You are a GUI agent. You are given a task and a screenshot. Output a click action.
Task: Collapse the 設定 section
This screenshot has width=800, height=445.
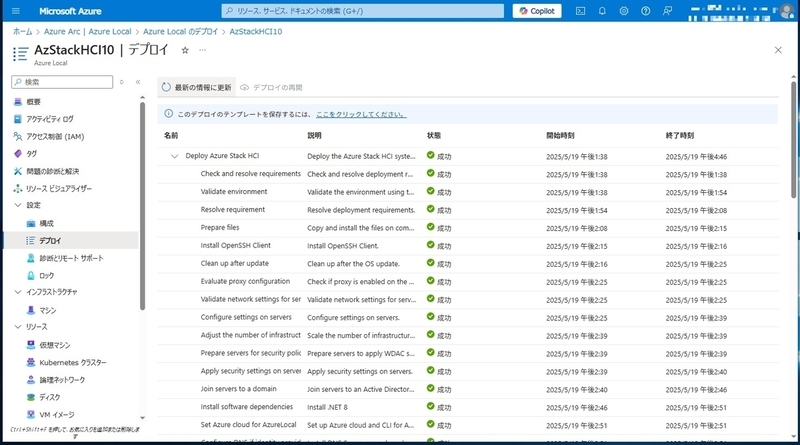coord(18,205)
